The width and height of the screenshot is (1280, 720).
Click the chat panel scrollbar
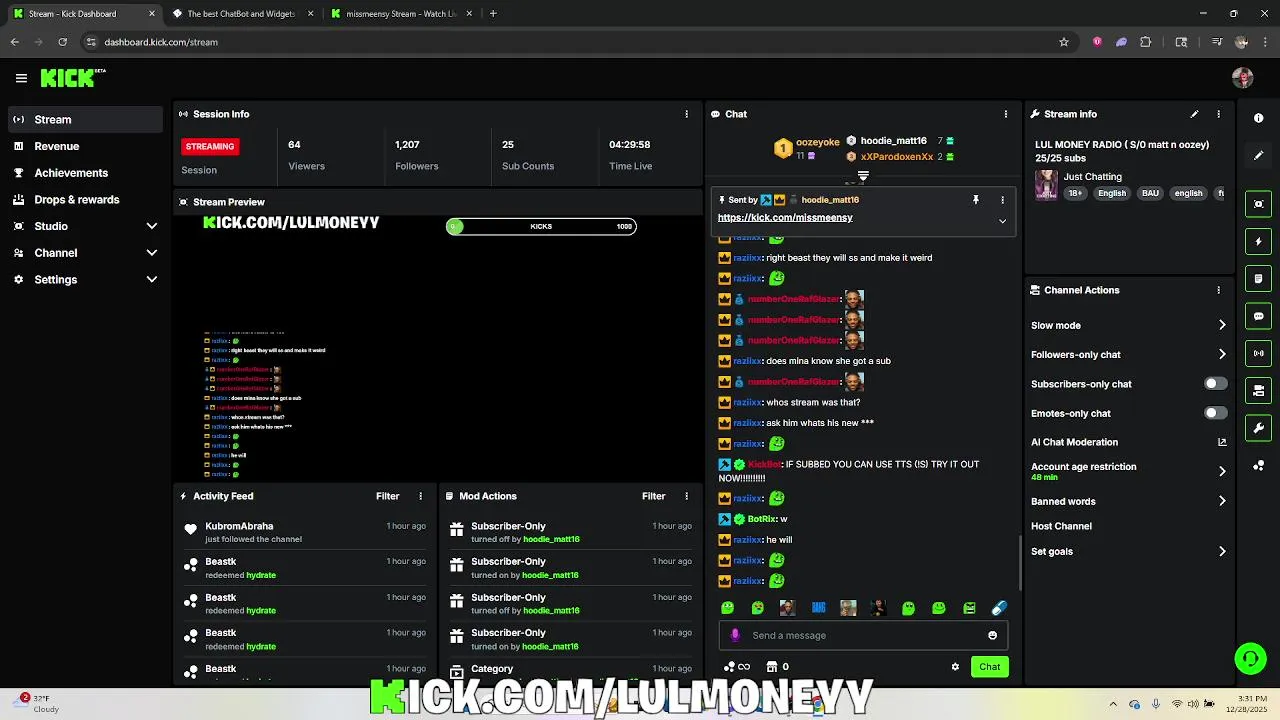tap(1020, 563)
